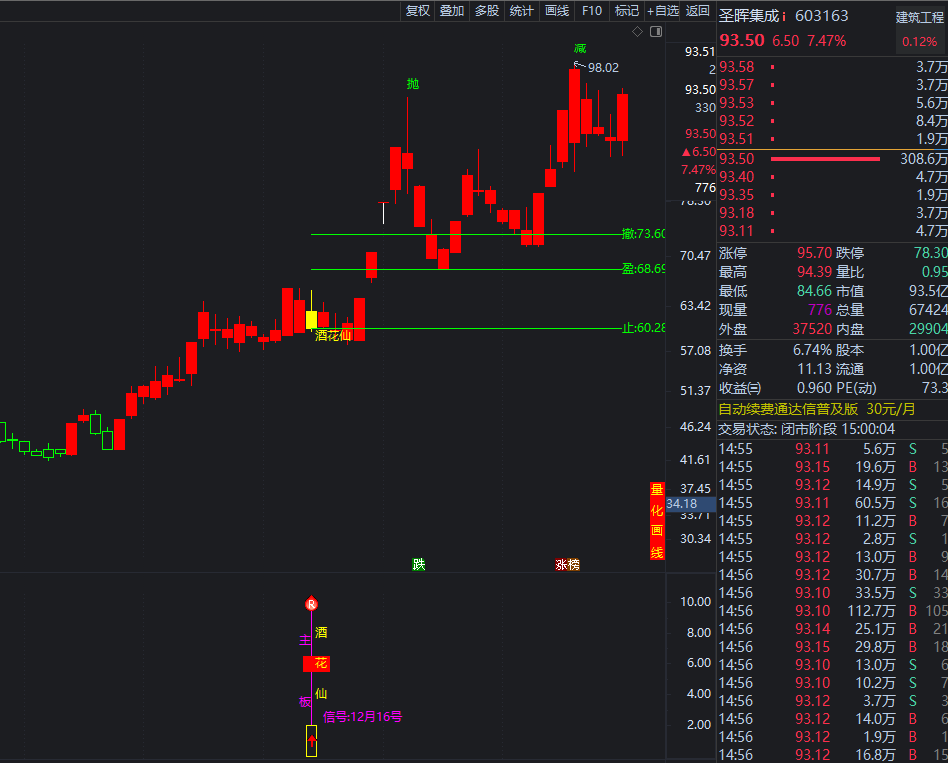Click the diamond icon above chart
This screenshot has height=763, width=948.
[x=637, y=32]
